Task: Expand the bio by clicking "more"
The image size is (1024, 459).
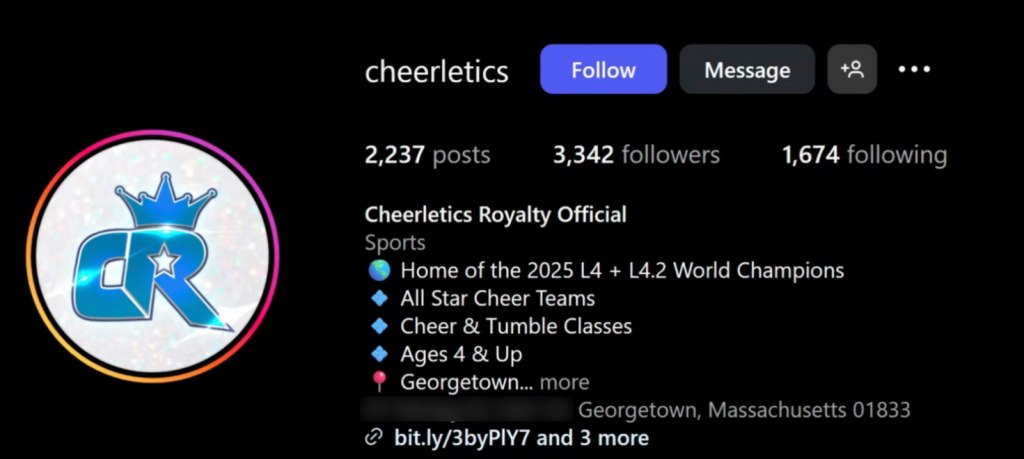Action: tap(565, 382)
